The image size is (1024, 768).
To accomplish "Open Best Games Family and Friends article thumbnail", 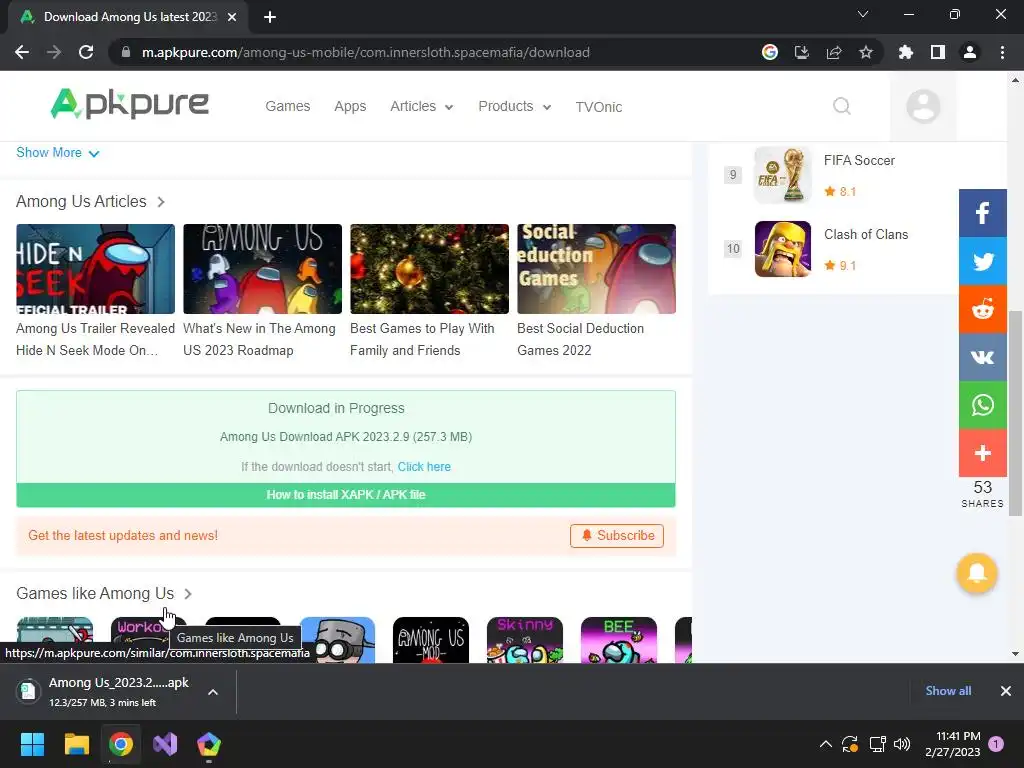I will pos(429,268).
